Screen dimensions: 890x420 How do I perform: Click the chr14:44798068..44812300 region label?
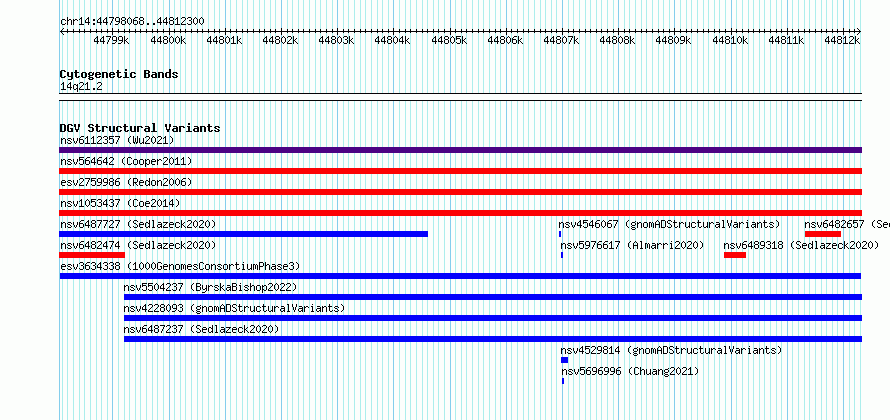click(x=132, y=21)
